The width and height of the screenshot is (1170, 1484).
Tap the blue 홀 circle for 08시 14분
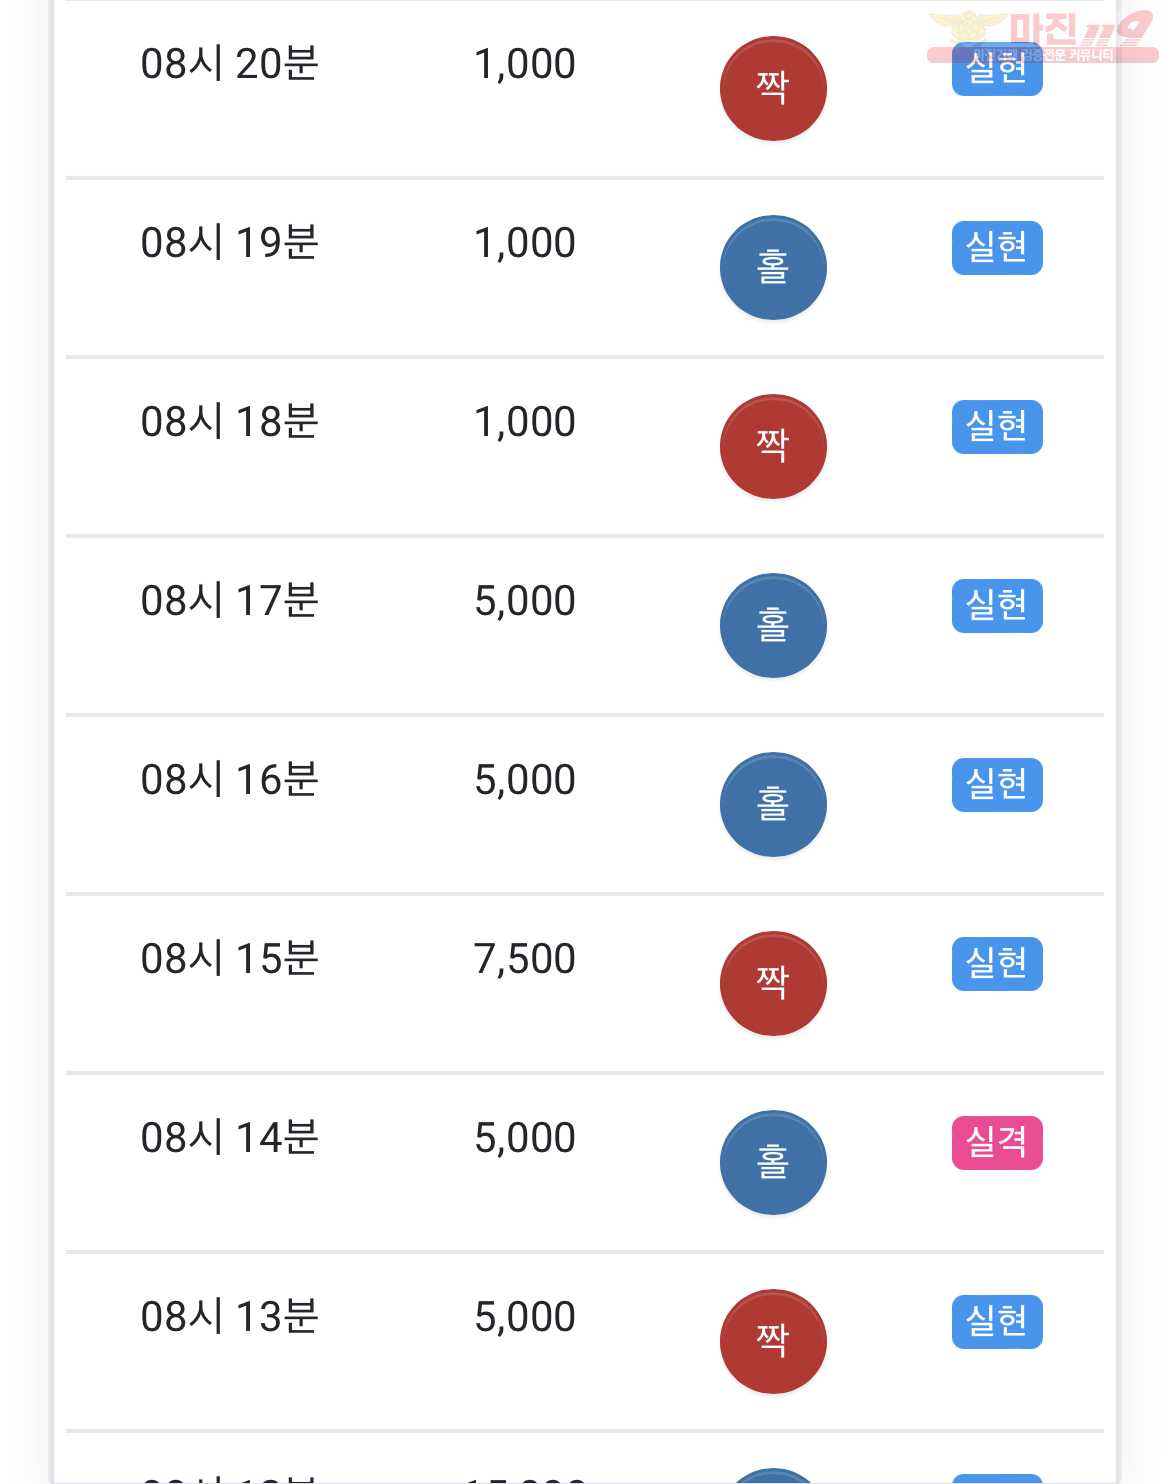pos(773,1163)
